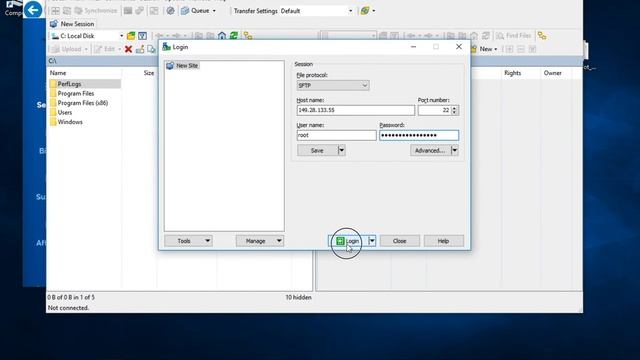640x360 pixels.
Task: Click the remote refresh icon
Action: [486, 36]
